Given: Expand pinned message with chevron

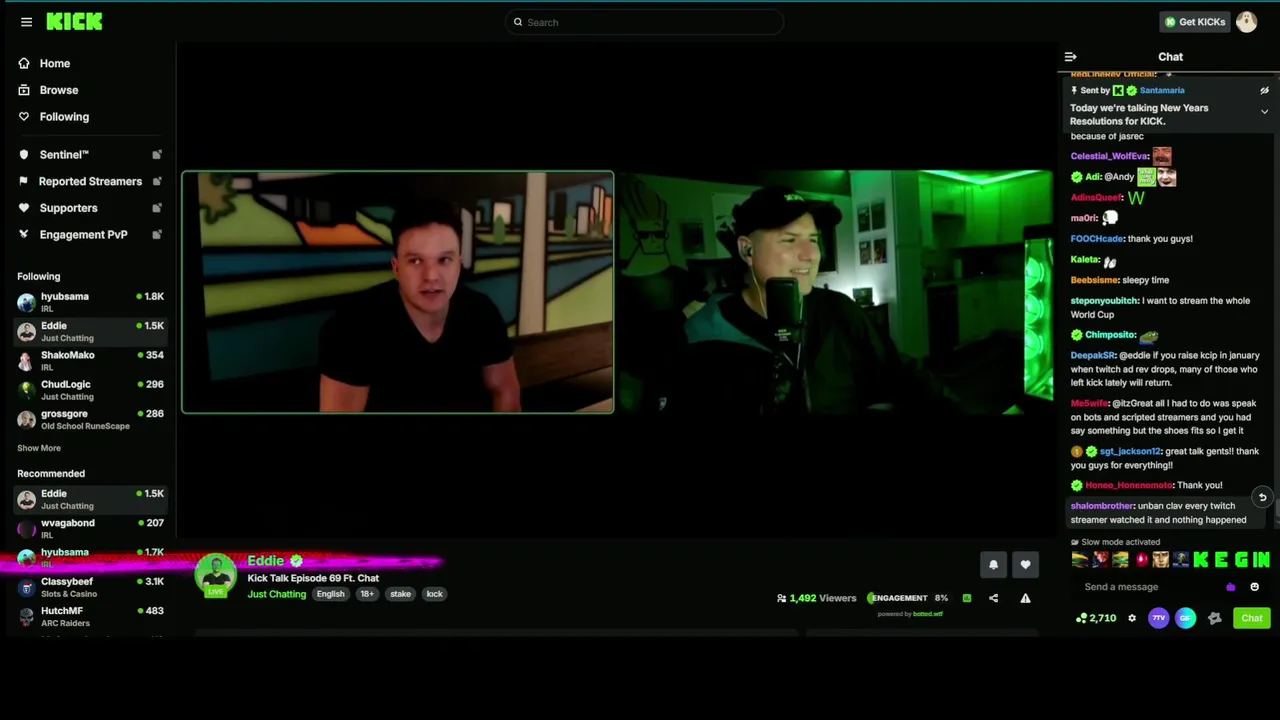Looking at the screenshot, I should click(x=1264, y=112).
